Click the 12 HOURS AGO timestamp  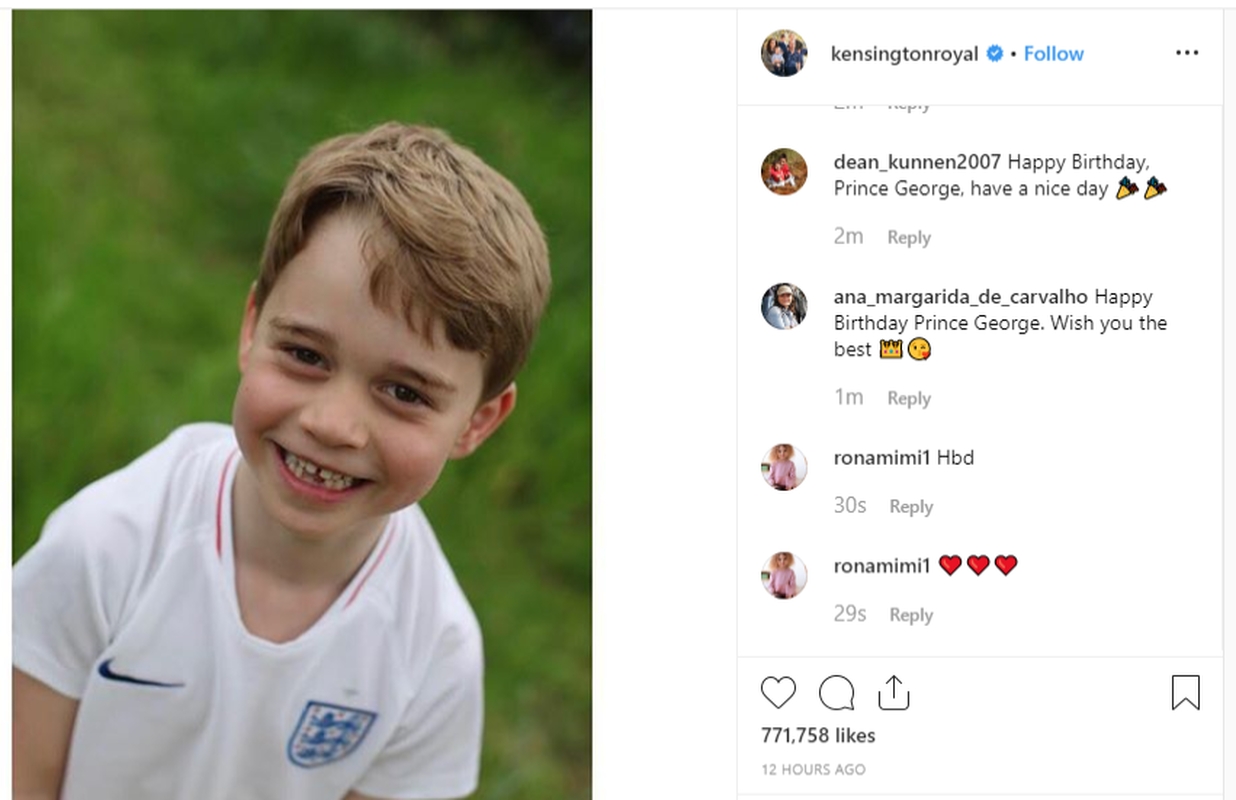tap(813, 769)
